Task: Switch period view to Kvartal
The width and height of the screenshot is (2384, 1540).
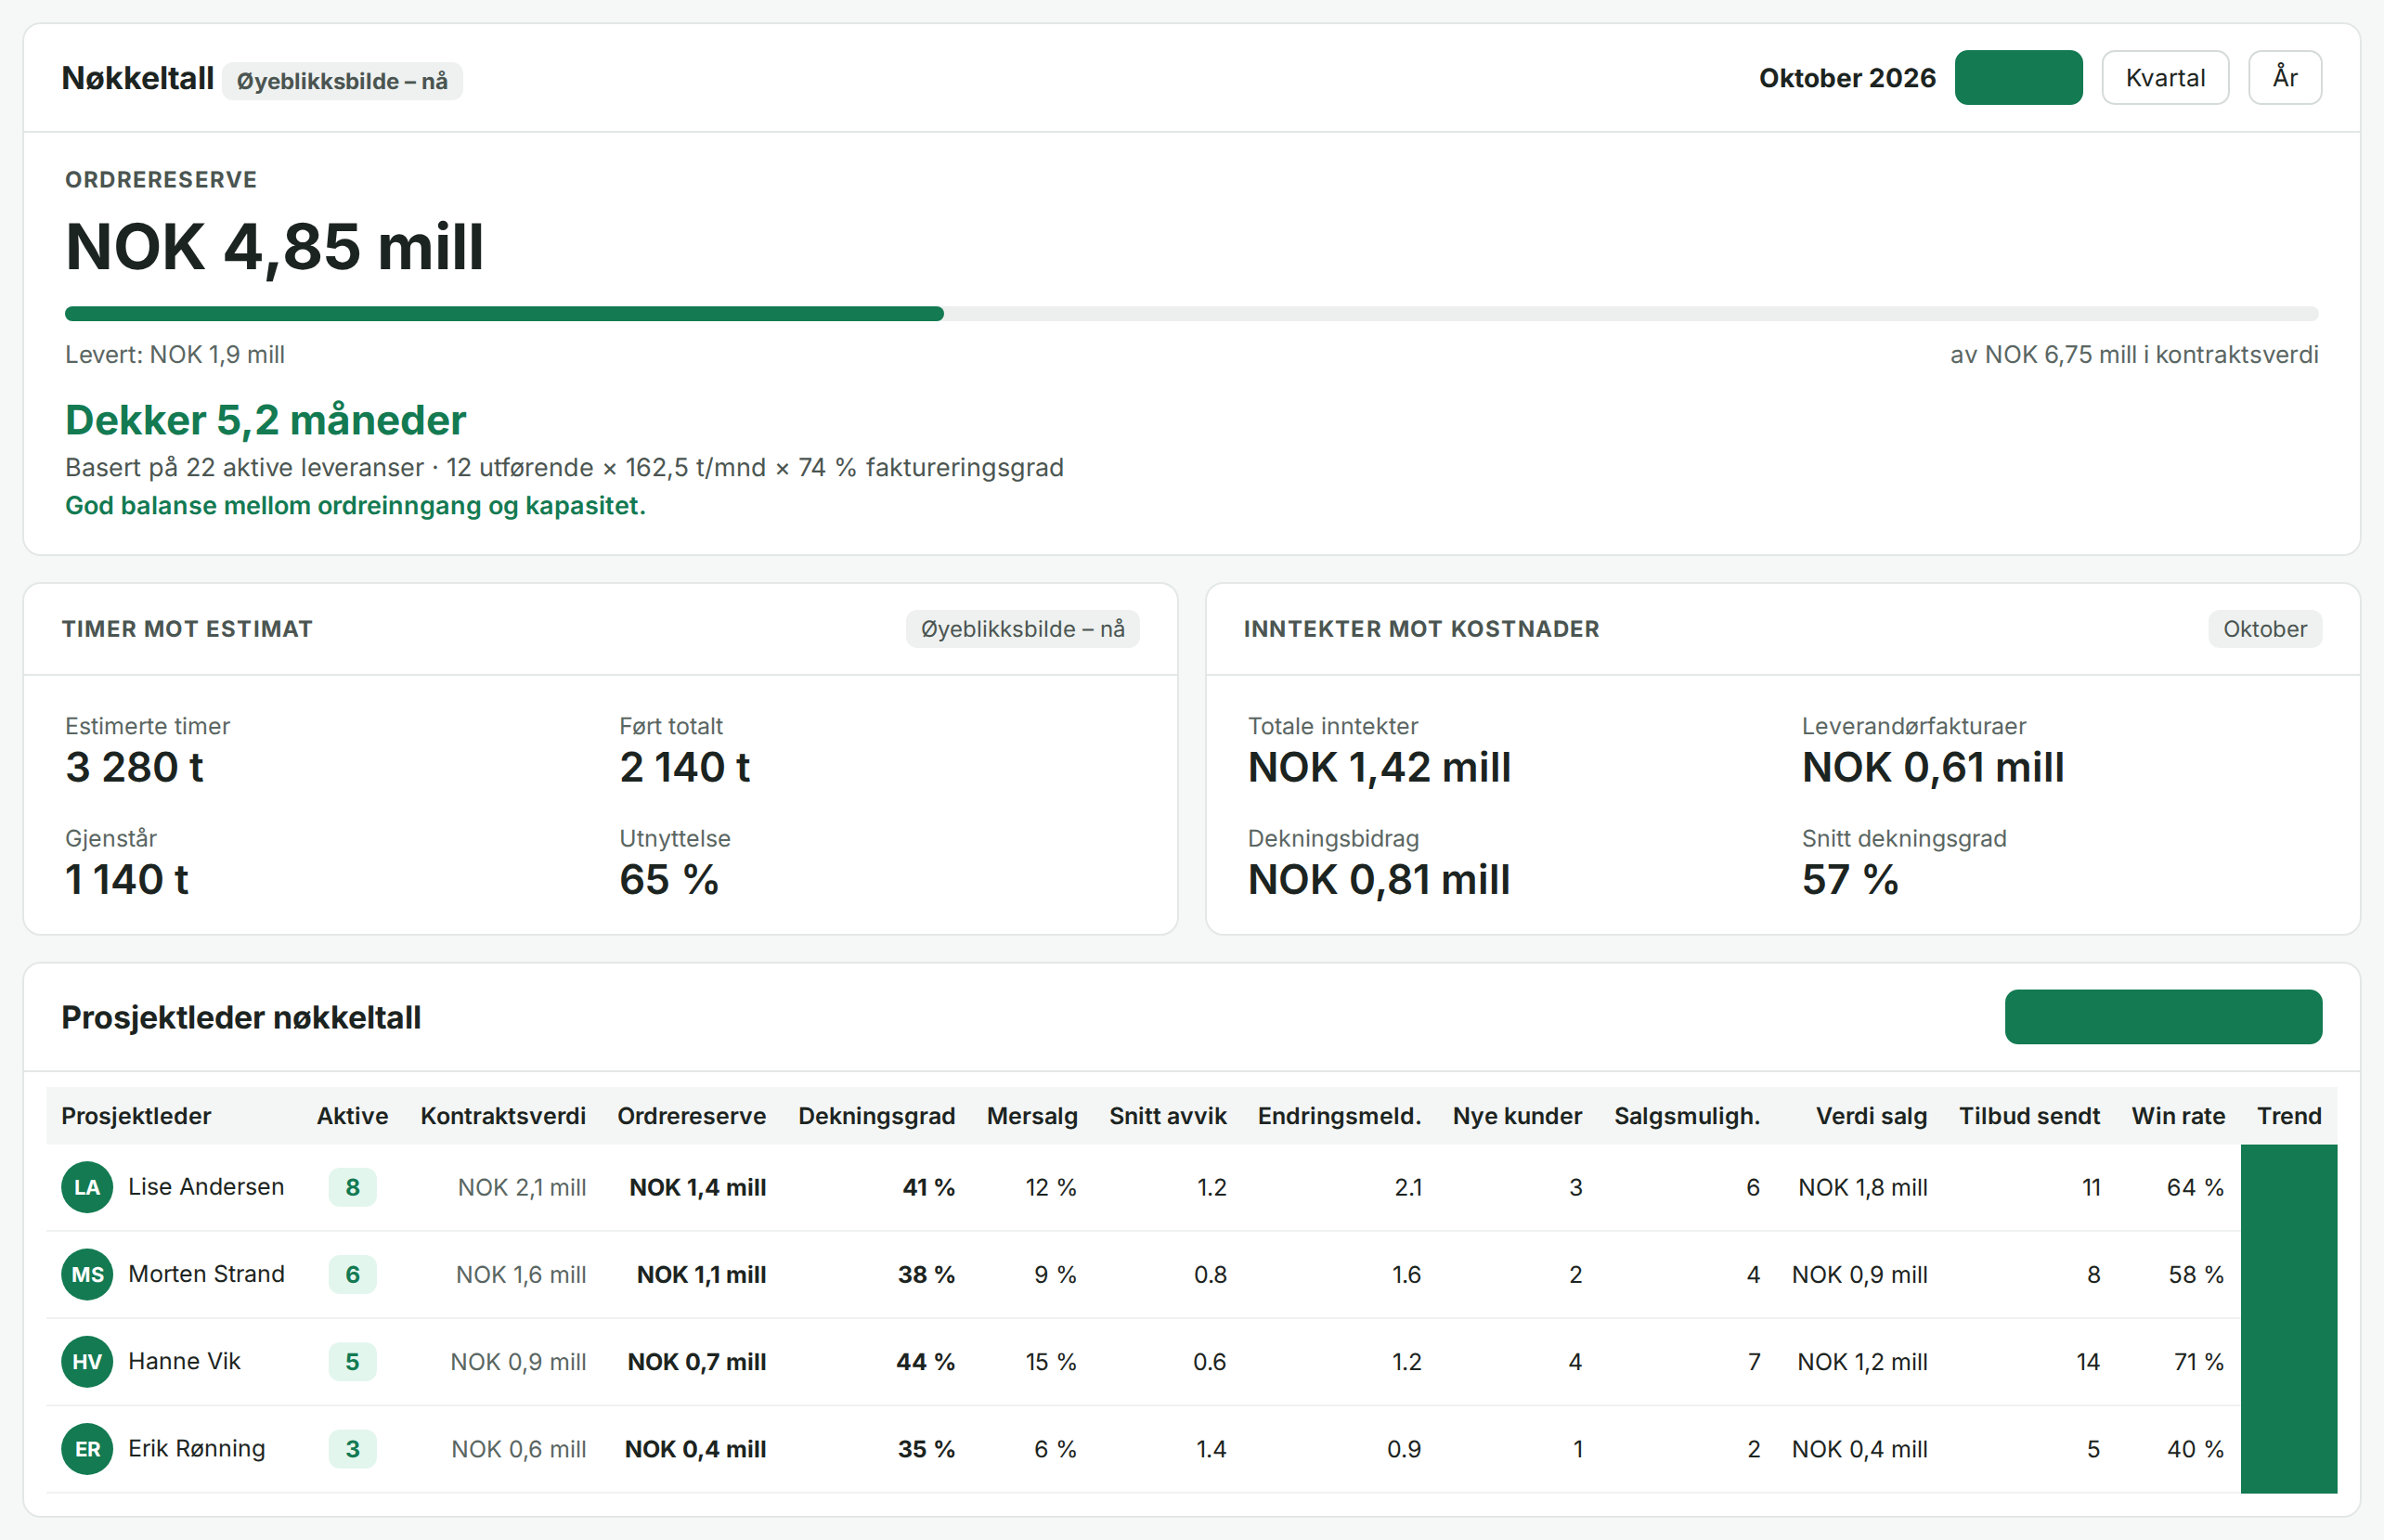Action: click(2165, 78)
